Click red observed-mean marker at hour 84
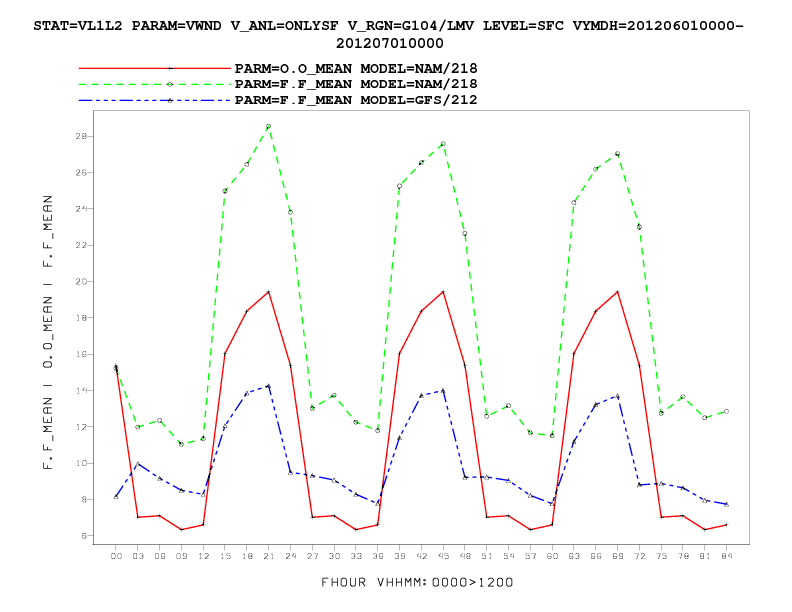This screenshot has height=612, width=792. 726,525
